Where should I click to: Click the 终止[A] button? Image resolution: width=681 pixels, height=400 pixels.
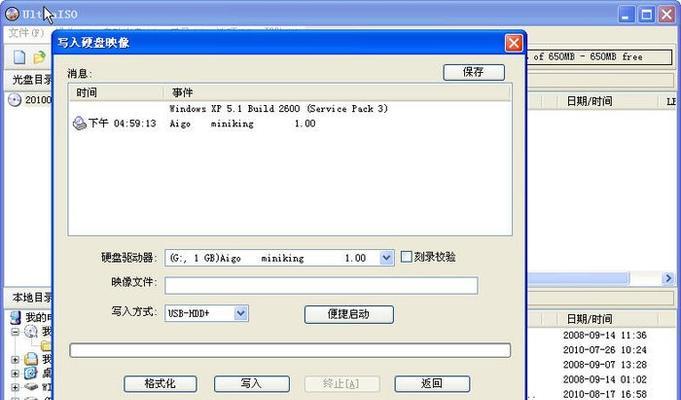coord(342,383)
